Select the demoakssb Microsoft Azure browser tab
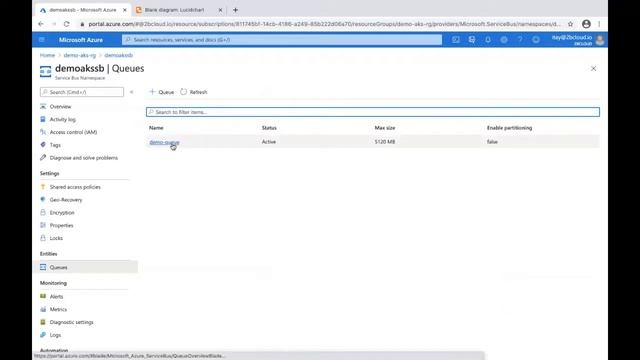The image size is (640, 360). coord(83,10)
